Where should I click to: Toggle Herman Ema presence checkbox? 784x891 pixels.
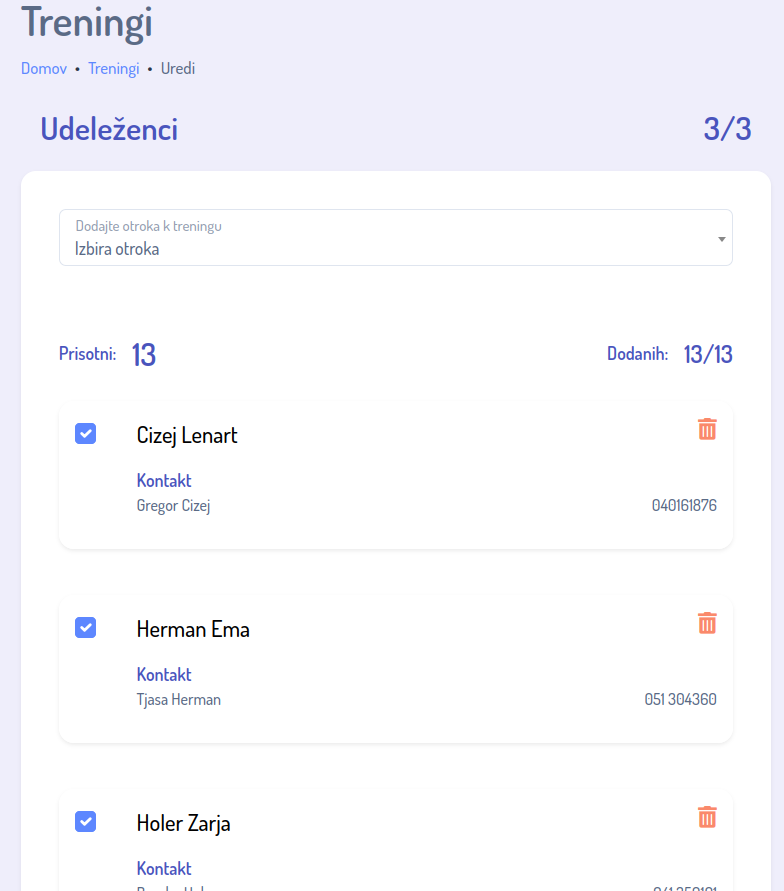point(86,627)
